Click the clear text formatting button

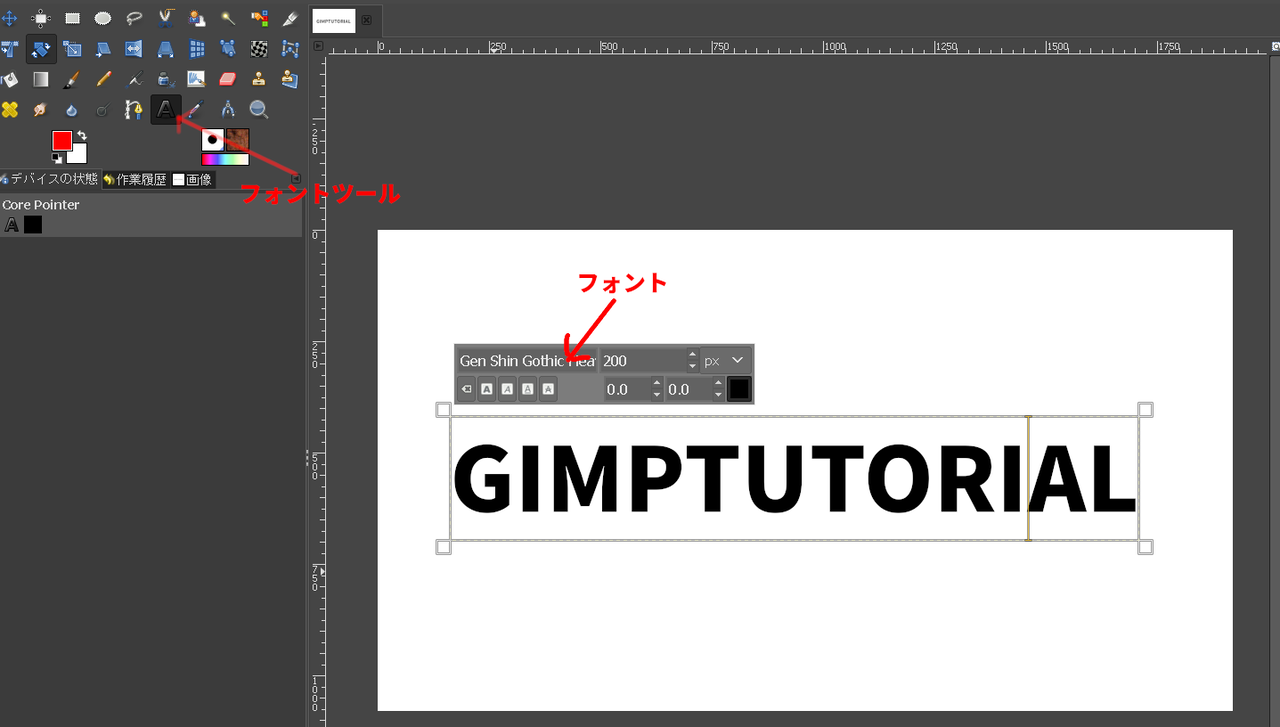point(466,389)
